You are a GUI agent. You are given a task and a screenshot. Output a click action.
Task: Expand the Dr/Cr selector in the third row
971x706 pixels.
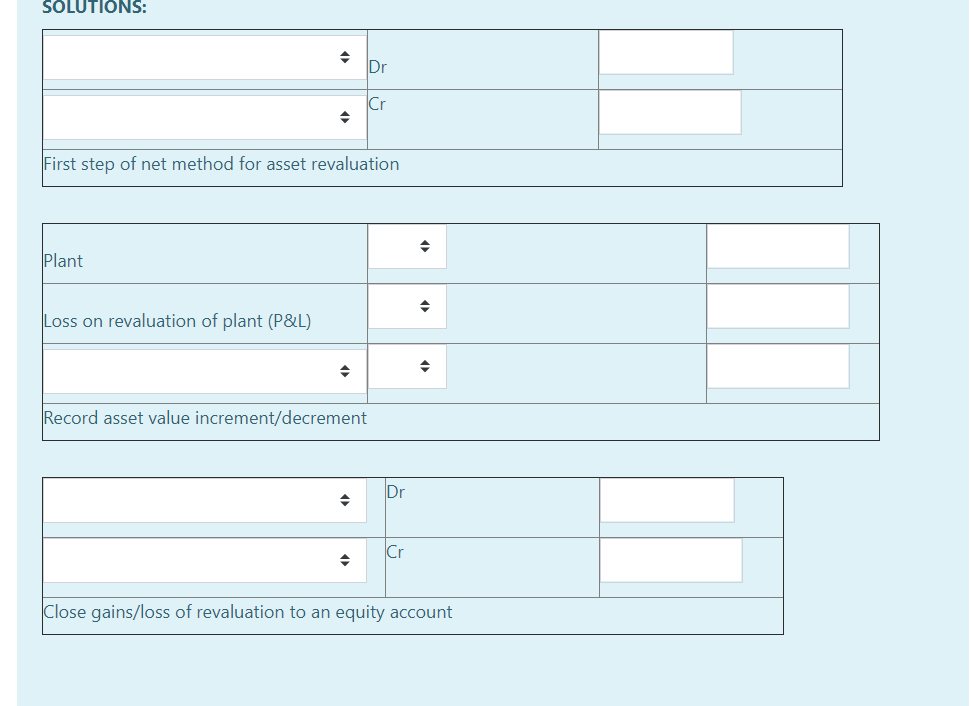[407, 366]
